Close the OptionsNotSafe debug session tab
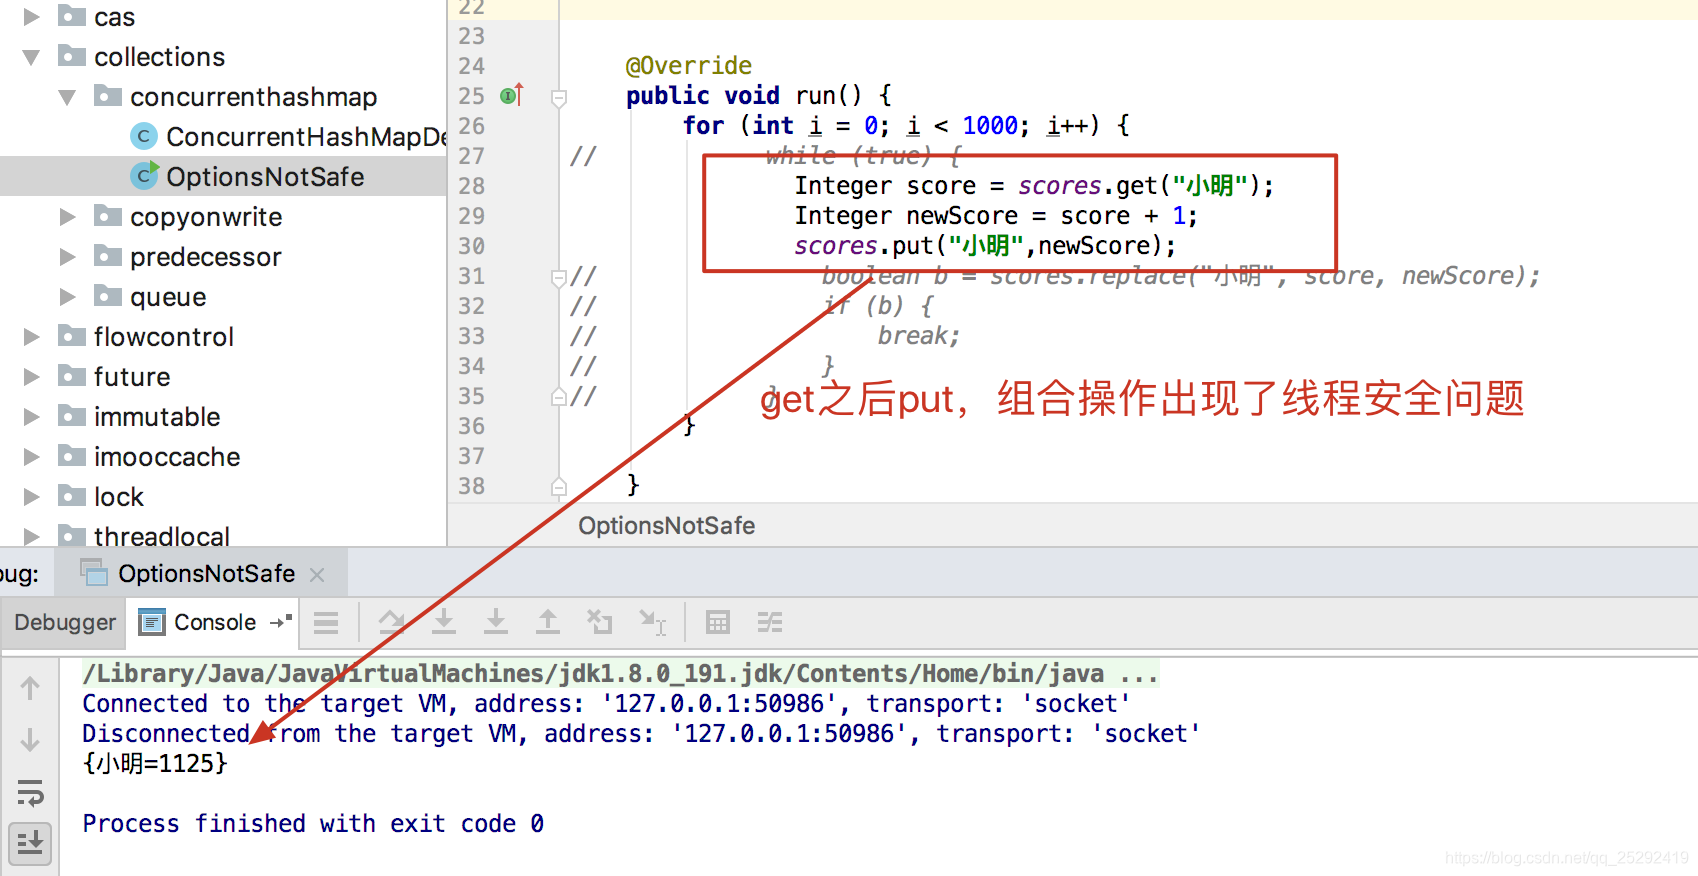This screenshot has width=1698, height=876. click(x=317, y=575)
